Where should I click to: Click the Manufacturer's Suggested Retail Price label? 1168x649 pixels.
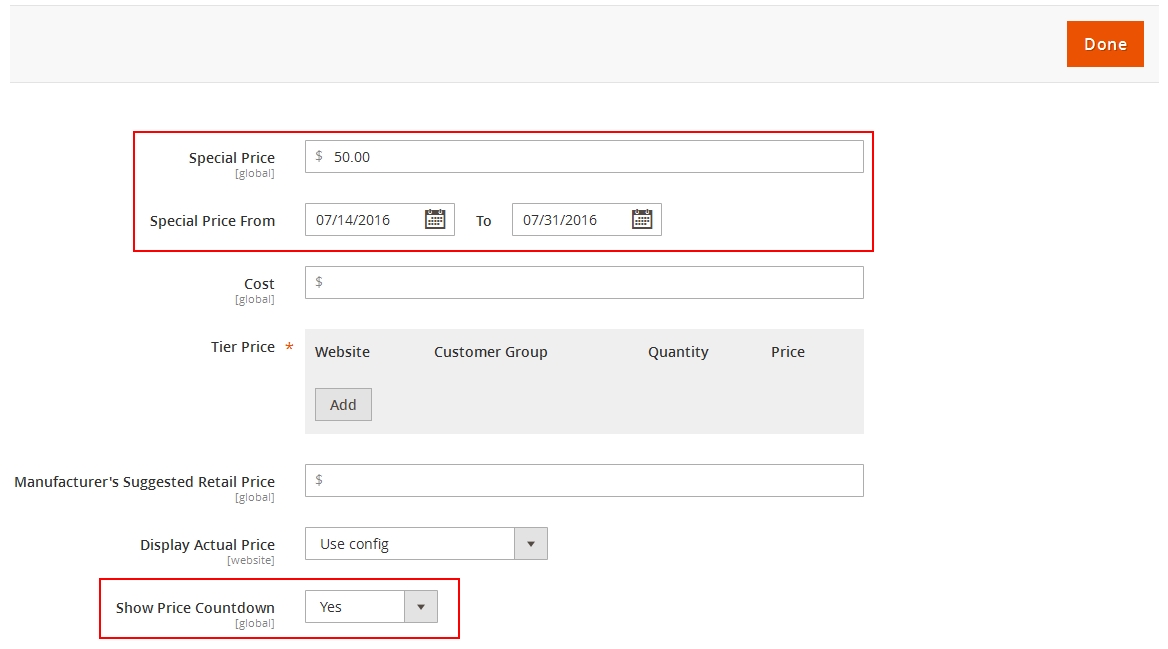click(144, 482)
